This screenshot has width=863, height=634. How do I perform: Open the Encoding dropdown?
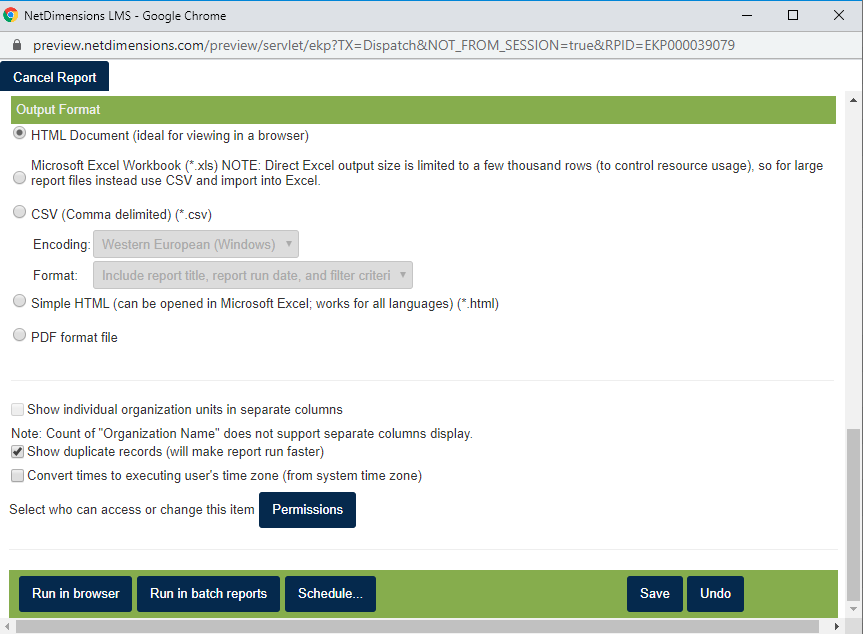(x=196, y=244)
